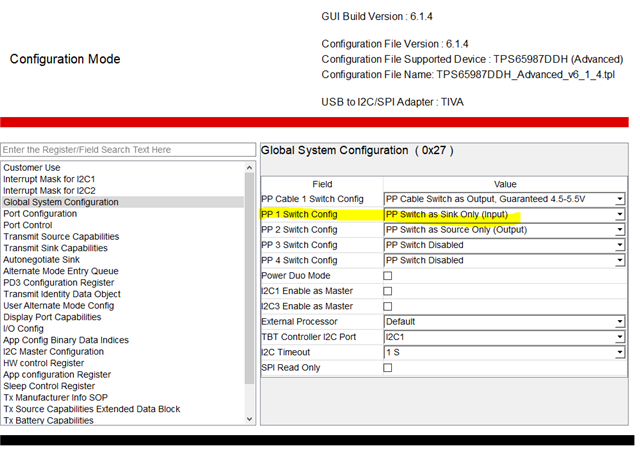Open I/O Config register
Screen dimensions: 640x449
(23, 329)
